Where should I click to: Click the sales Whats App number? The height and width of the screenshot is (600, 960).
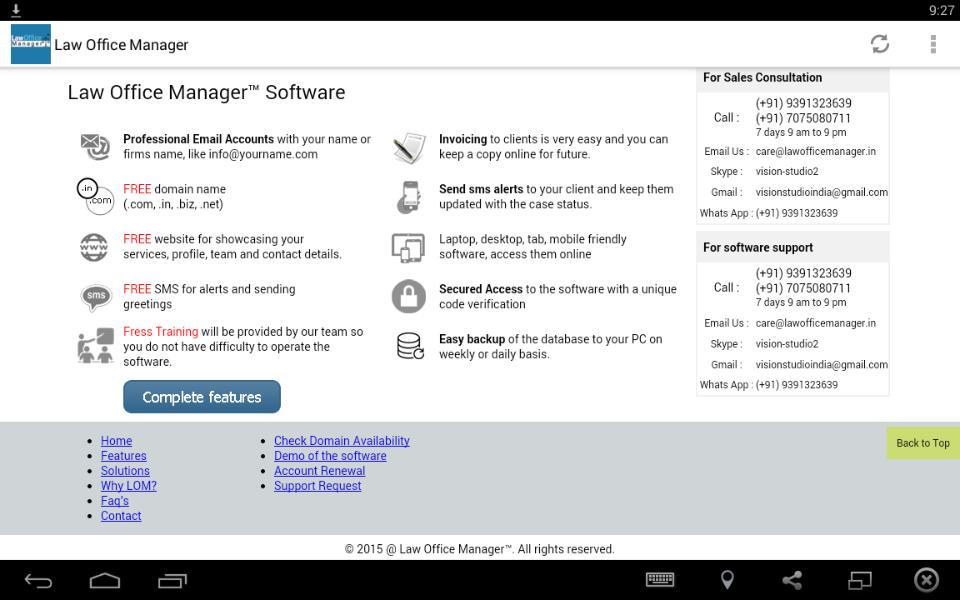pyautogui.click(x=797, y=213)
